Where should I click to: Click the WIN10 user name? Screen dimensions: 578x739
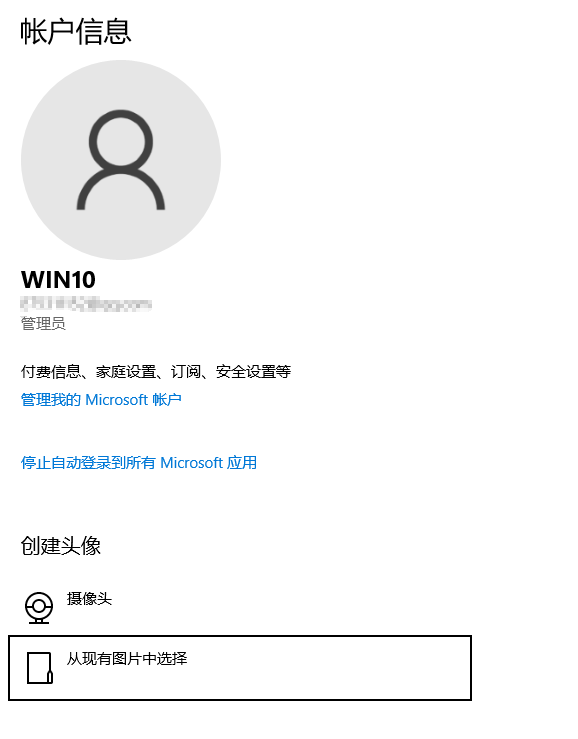[x=58, y=280]
